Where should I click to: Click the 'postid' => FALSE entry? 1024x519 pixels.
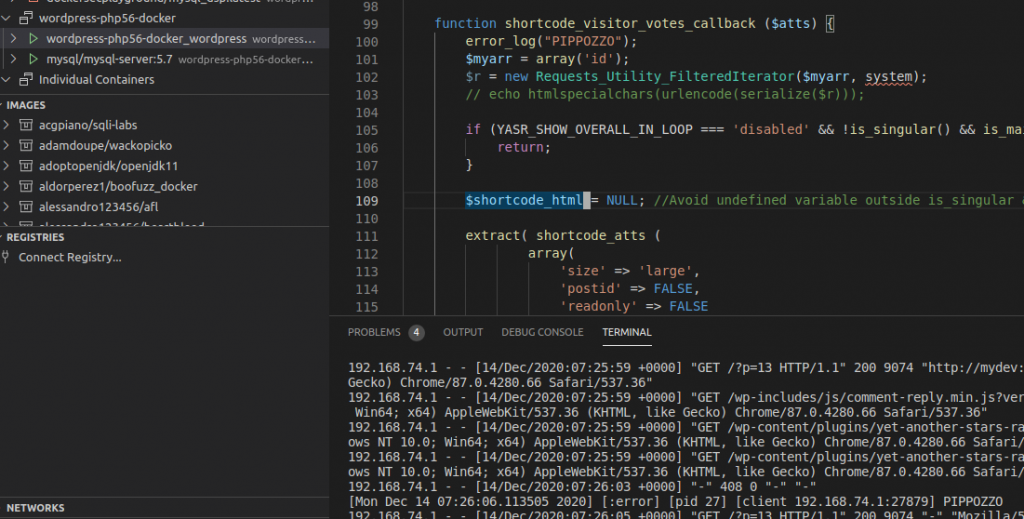click(630, 288)
